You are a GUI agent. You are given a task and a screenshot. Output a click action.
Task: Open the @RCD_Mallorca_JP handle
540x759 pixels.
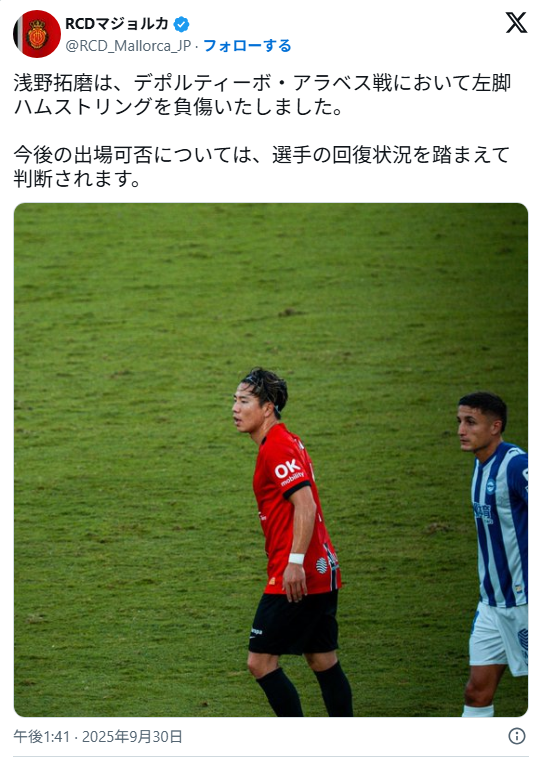click(128, 46)
